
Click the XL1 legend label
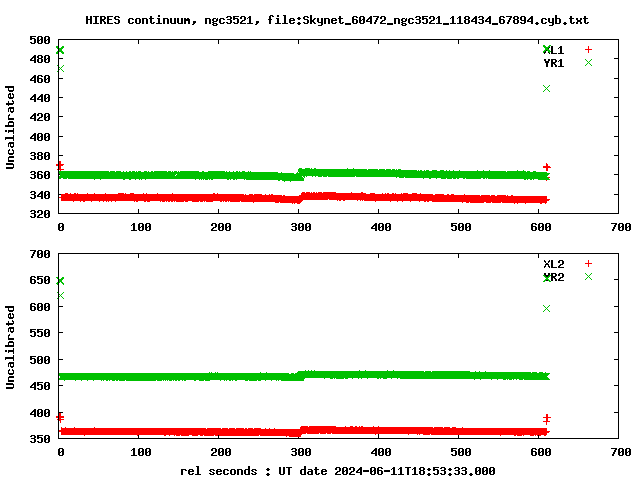[553, 50]
